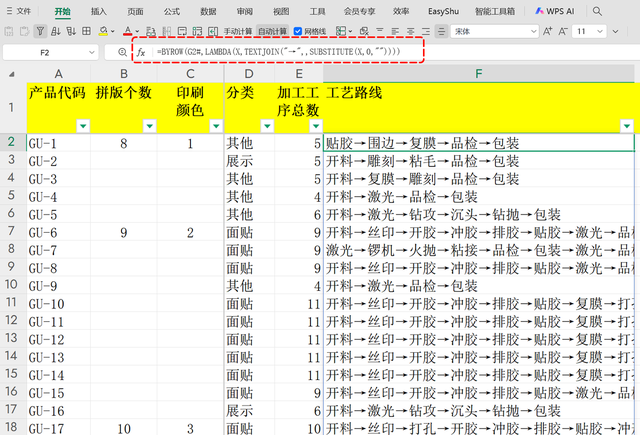Open the 智能工具箱 tab
The width and height of the screenshot is (640, 435).
[495, 11]
